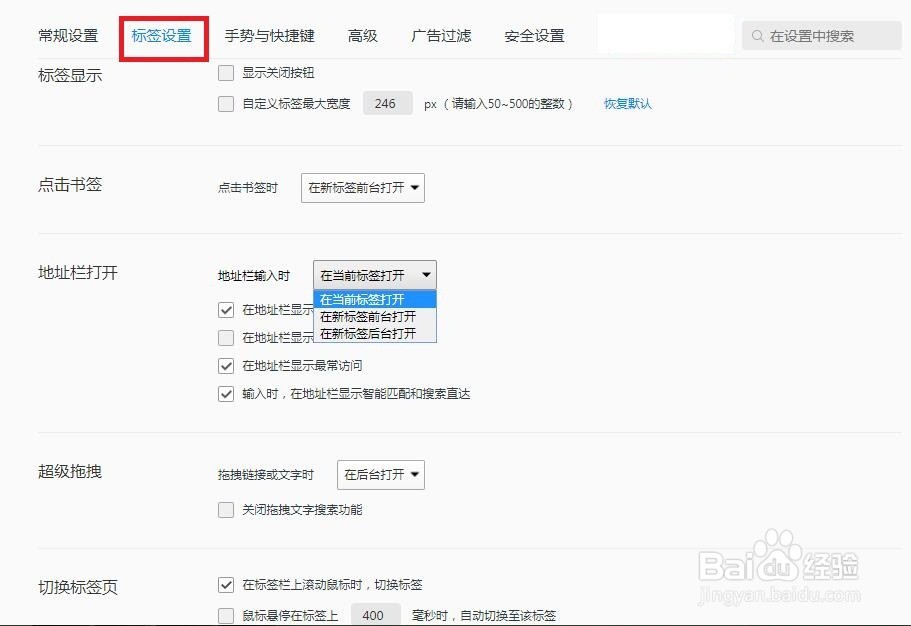Click the tab width input showing 246
The width and height of the screenshot is (911, 626).
click(387, 103)
